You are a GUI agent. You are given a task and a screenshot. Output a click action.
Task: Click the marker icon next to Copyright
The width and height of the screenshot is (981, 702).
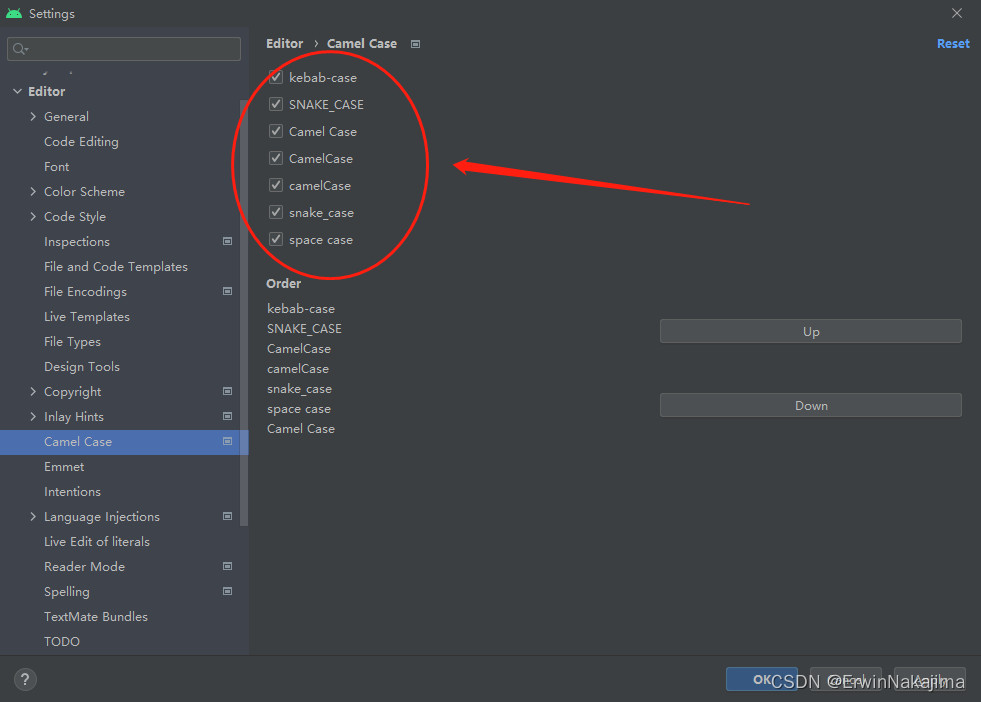pyautogui.click(x=227, y=391)
